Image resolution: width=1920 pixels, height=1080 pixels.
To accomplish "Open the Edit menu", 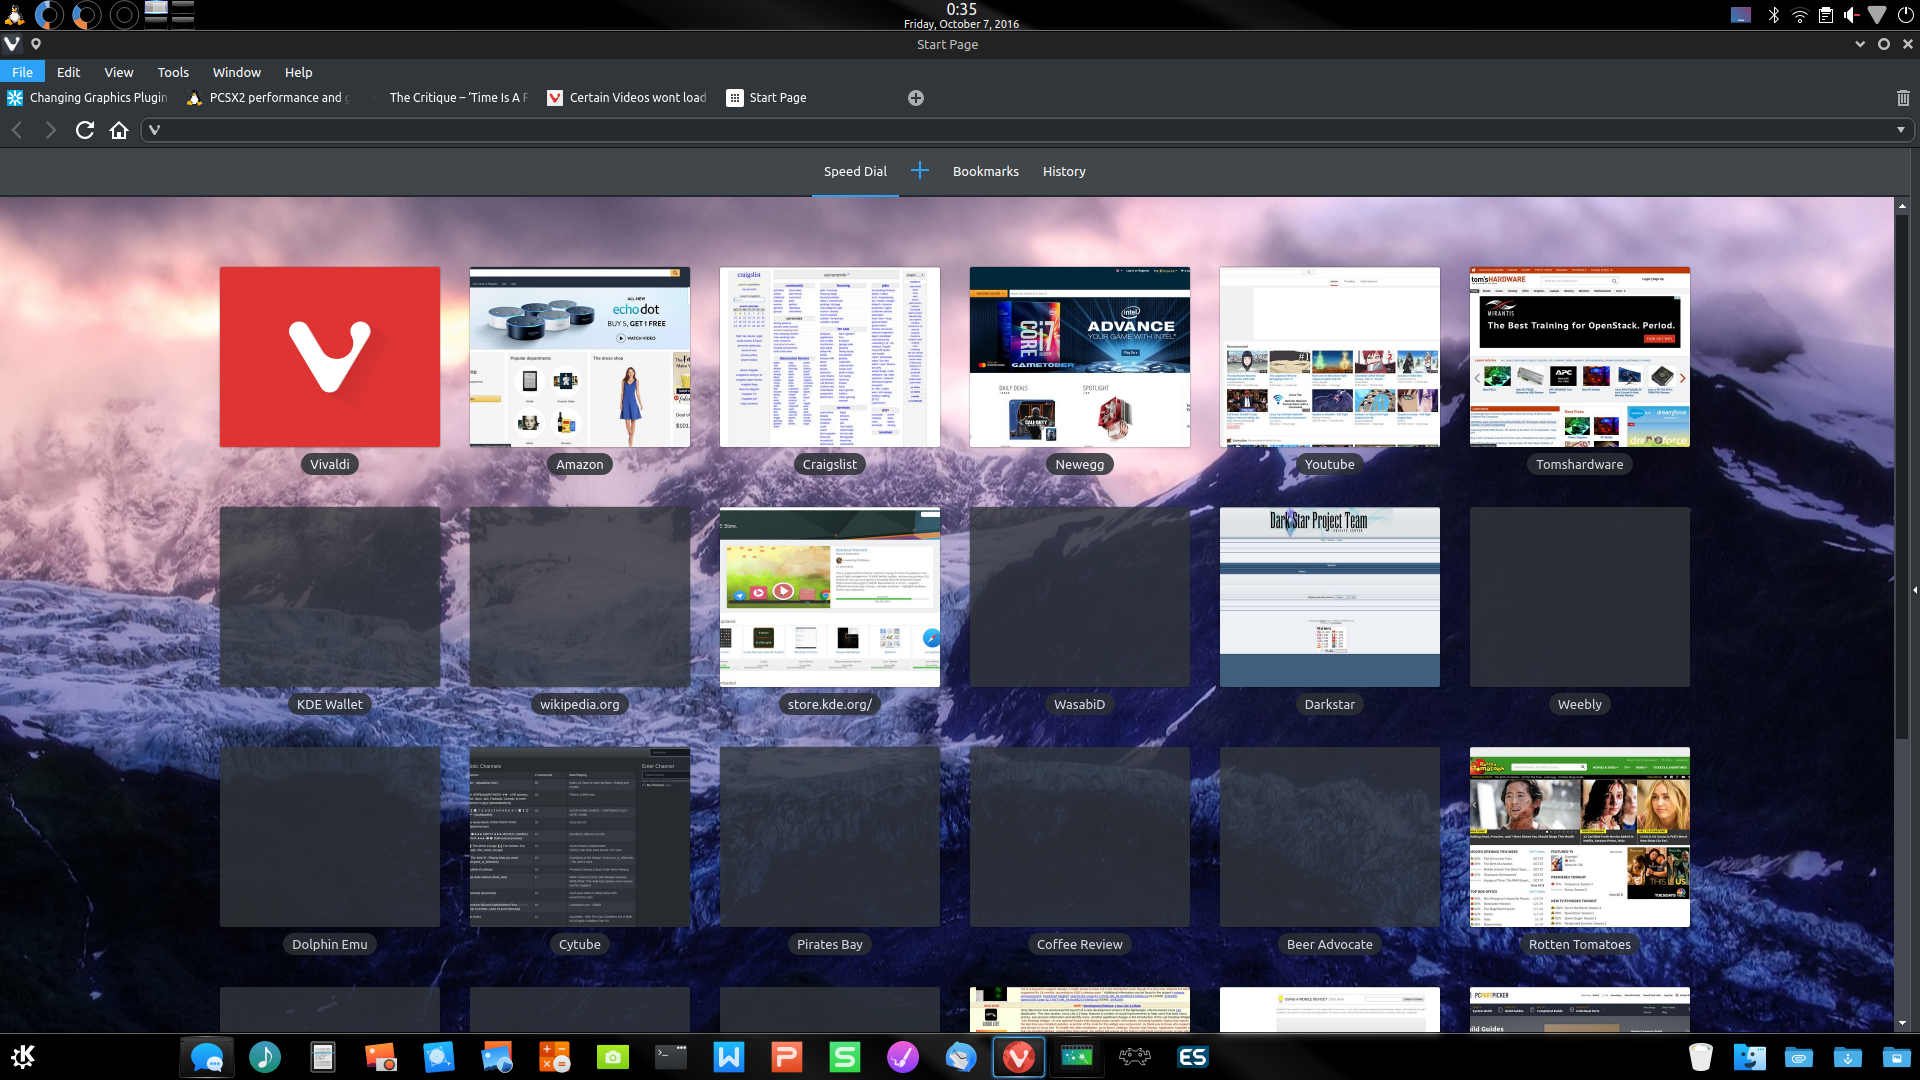I will [x=69, y=72].
